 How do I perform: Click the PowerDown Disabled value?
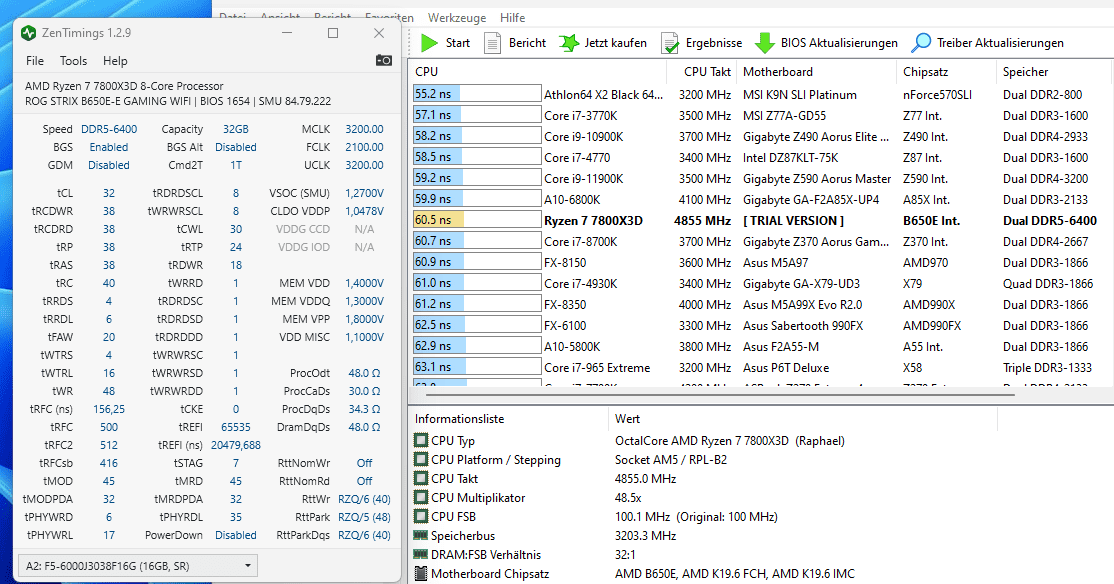tap(236, 535)
